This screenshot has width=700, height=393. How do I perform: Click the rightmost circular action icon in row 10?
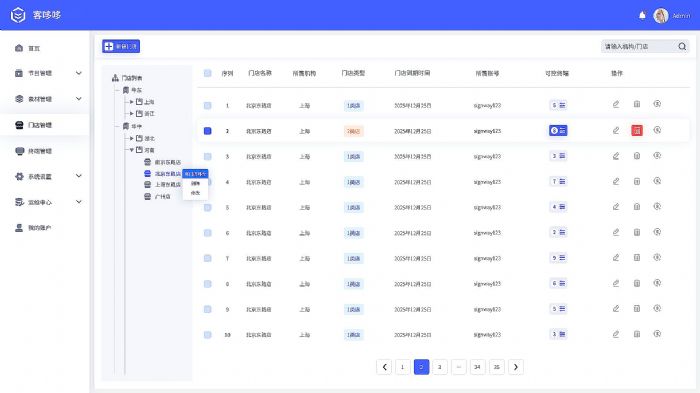(657, 334)
